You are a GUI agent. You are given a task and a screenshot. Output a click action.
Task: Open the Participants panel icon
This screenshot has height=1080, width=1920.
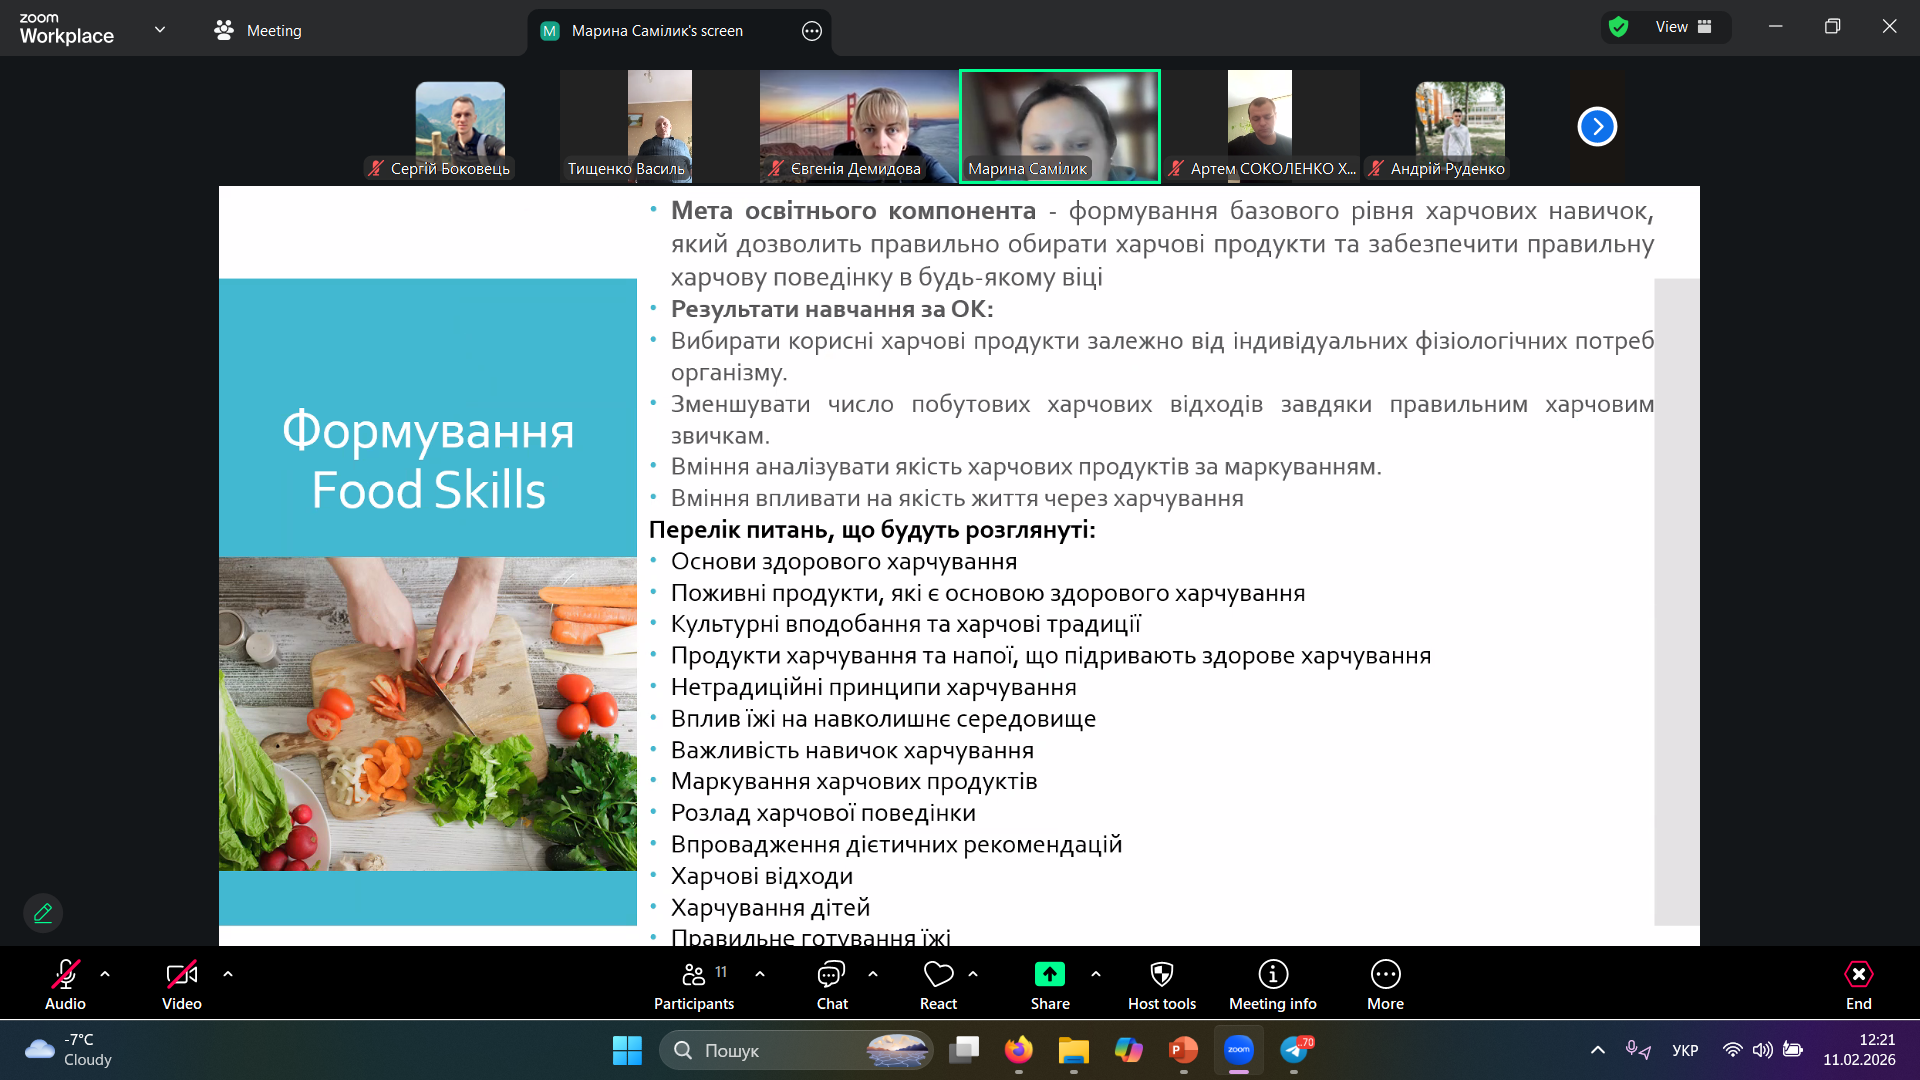[693, 974]
